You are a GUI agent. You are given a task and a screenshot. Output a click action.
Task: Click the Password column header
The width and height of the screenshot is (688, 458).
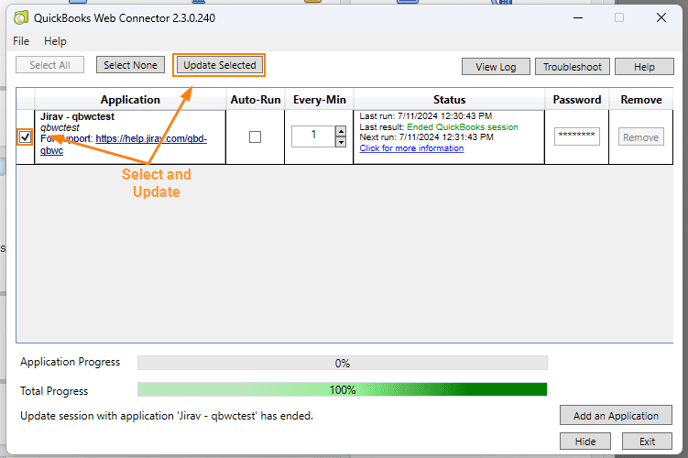pos(577,100)
